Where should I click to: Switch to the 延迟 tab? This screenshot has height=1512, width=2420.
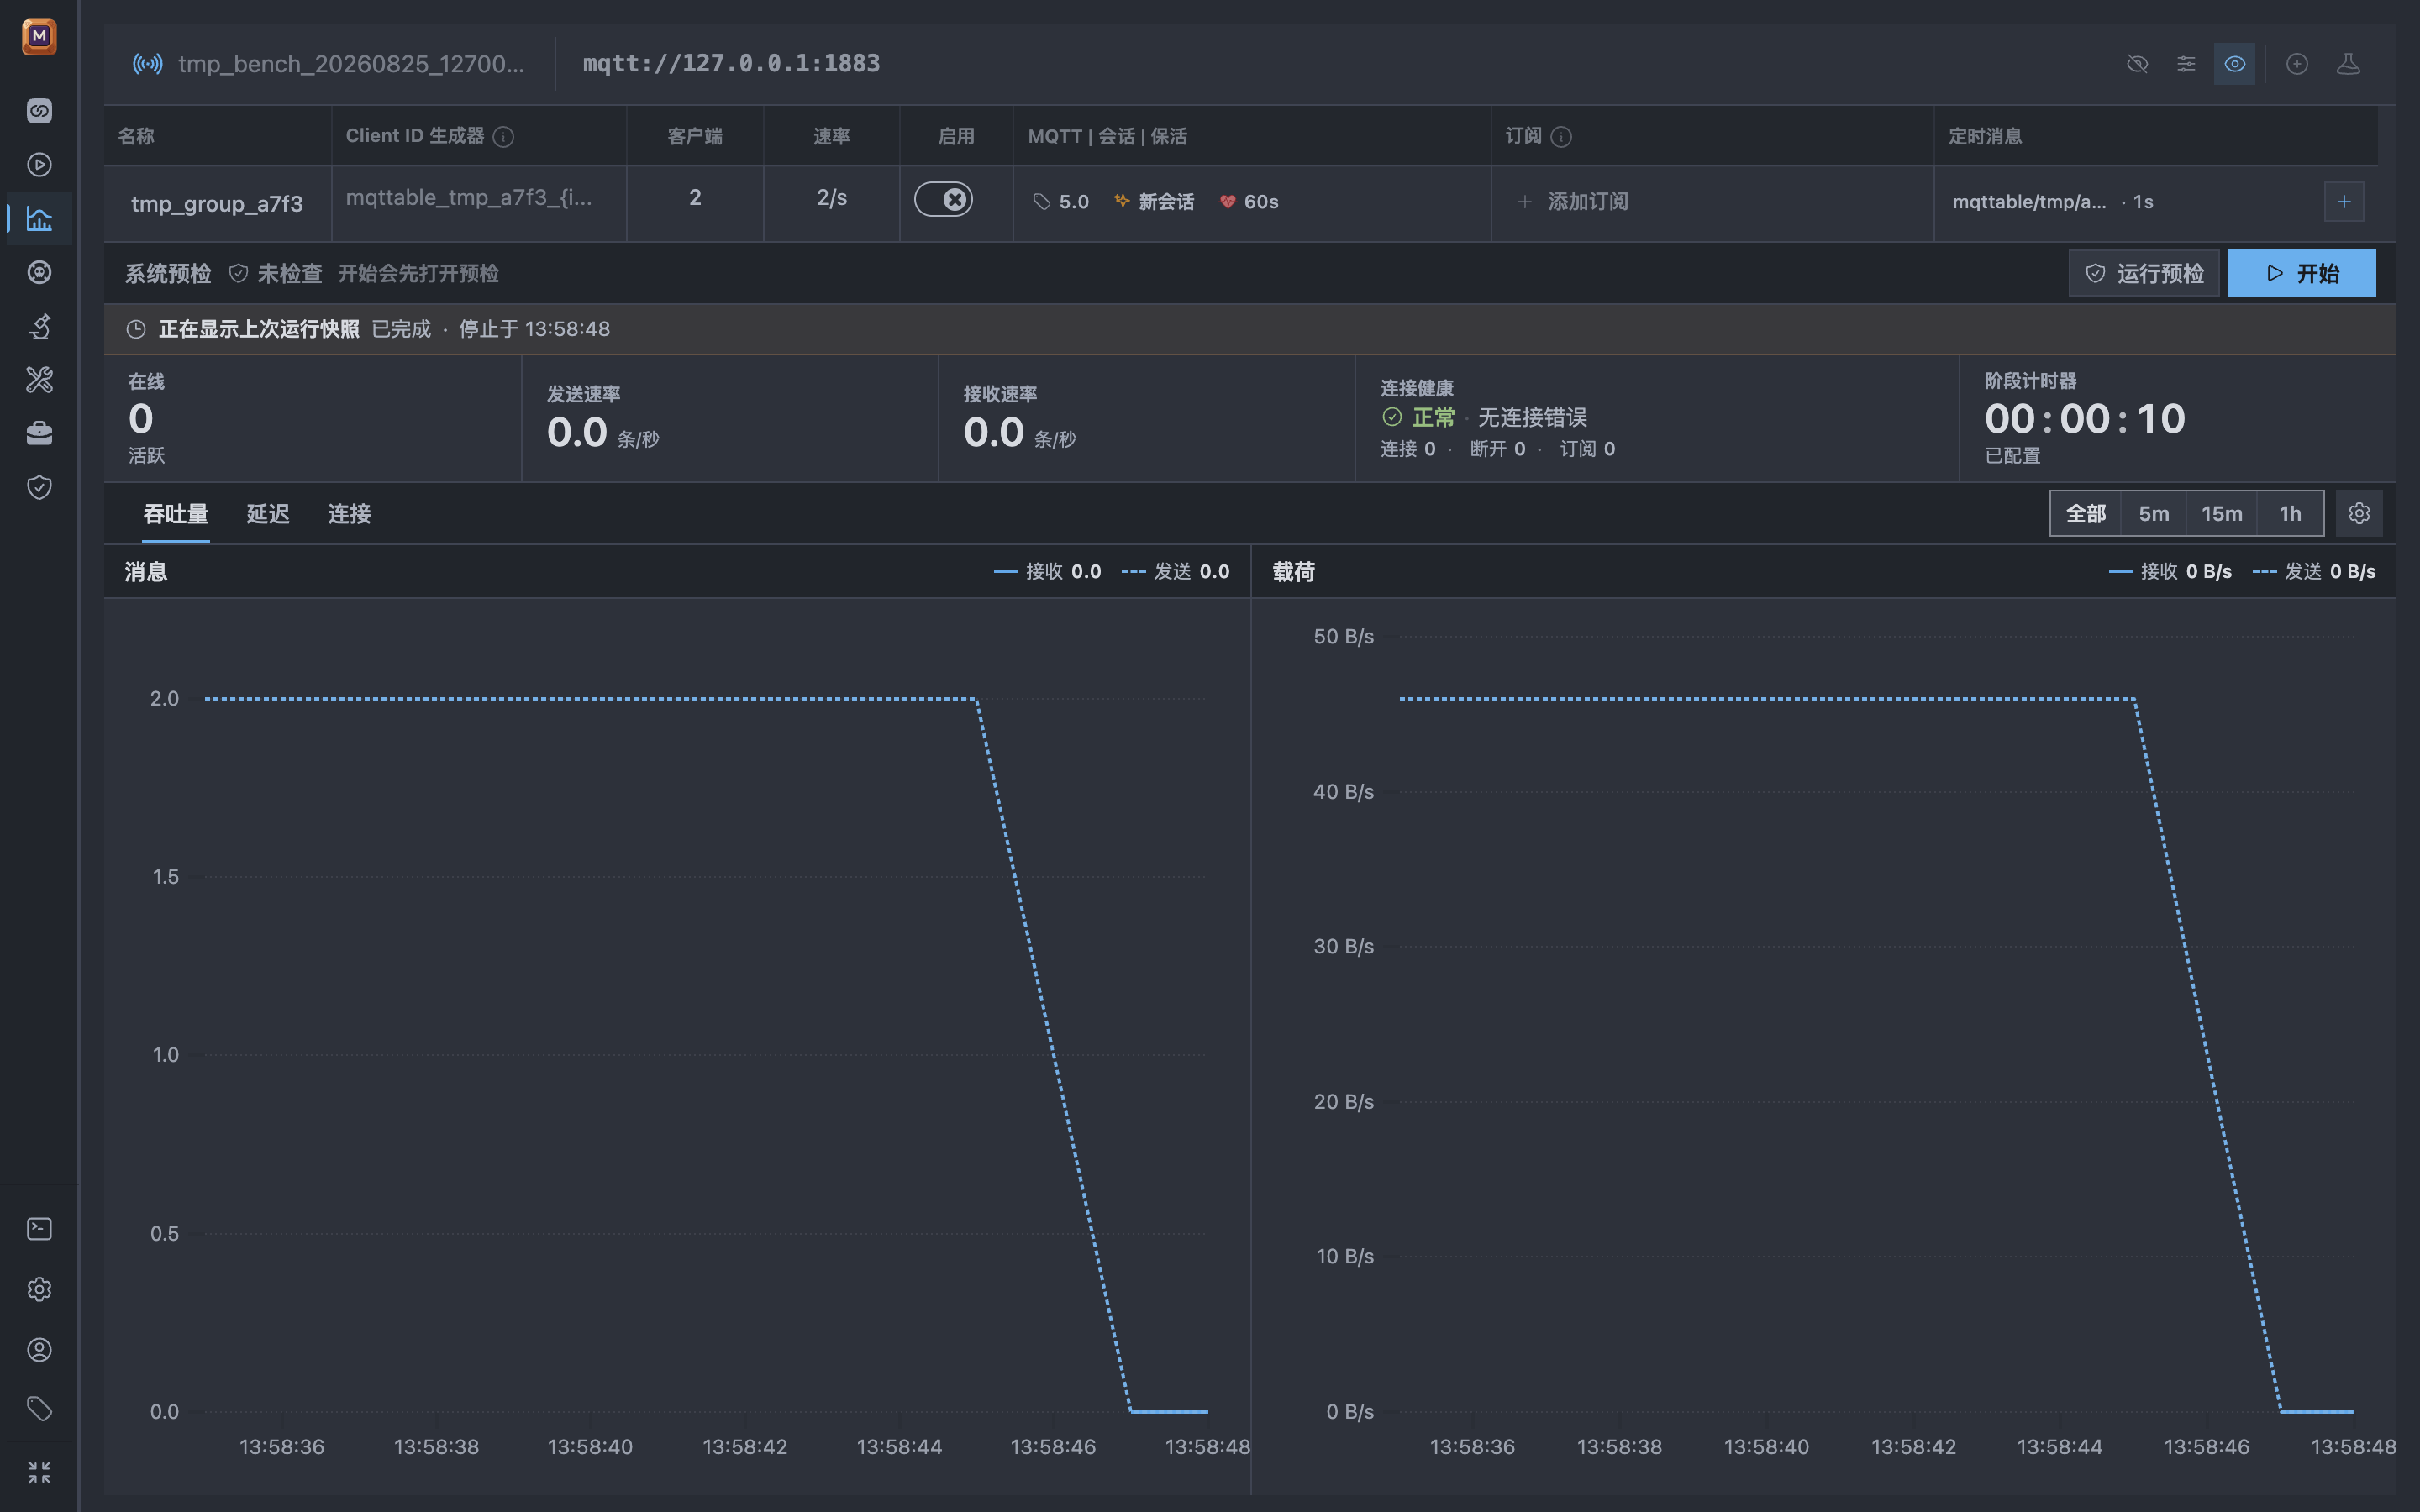pyautogui.click(x=268, y=514)
